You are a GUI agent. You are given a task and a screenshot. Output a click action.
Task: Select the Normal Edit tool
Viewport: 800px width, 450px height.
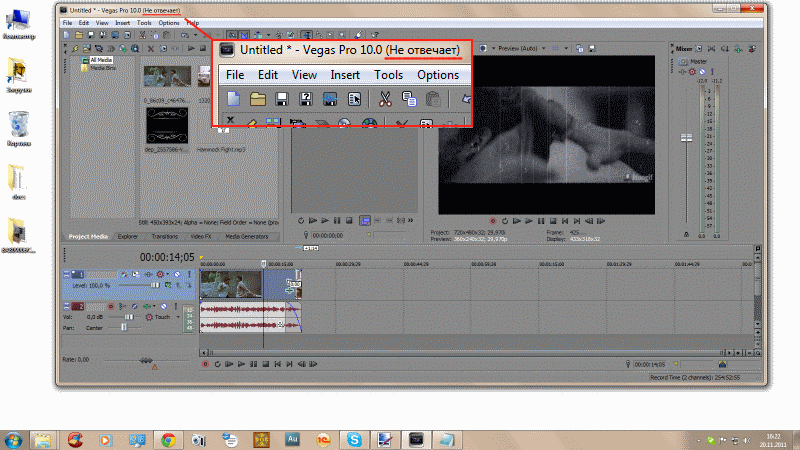pos(306,35)
